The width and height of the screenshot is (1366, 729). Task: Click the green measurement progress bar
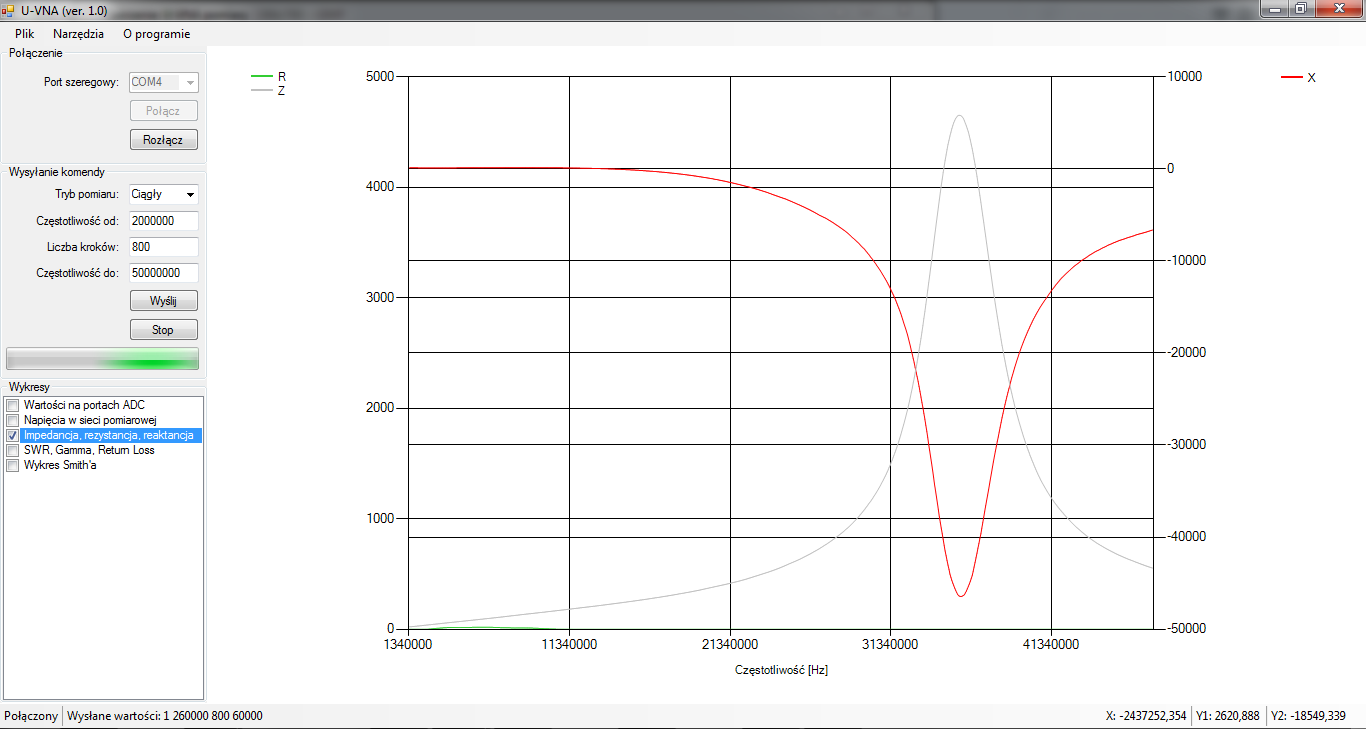[x=102, y=359]
